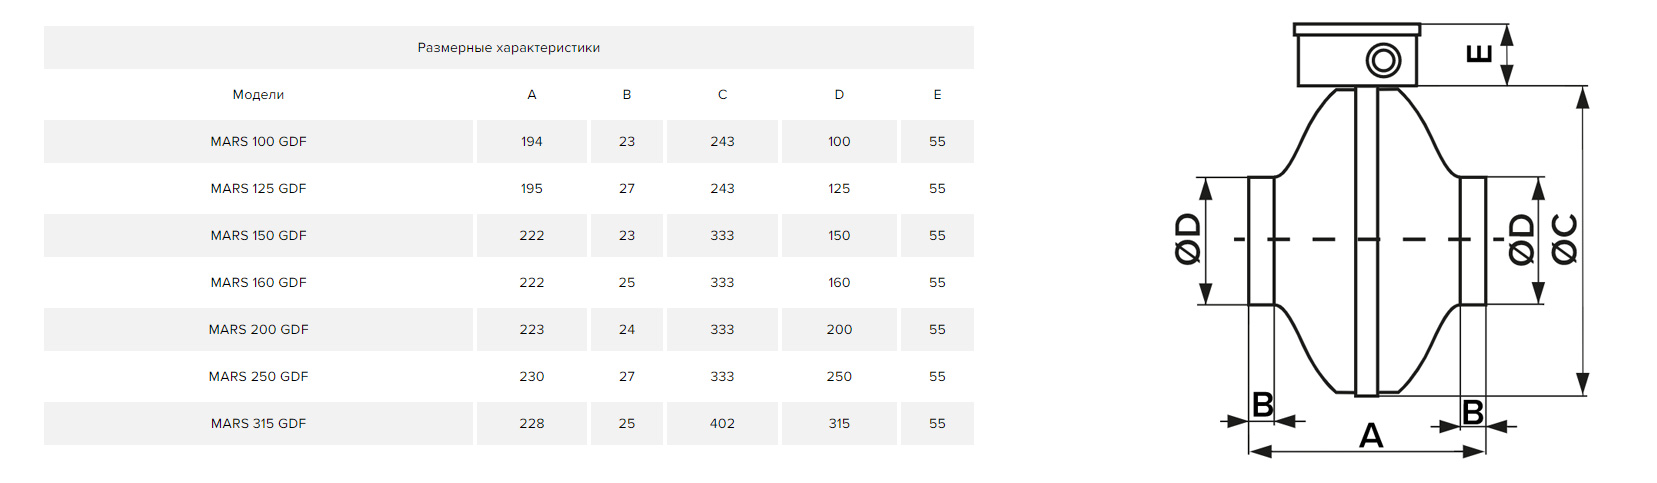Click the 'Размерные характеристики' table header
The image size is (1657, 483).
point(508,48)
